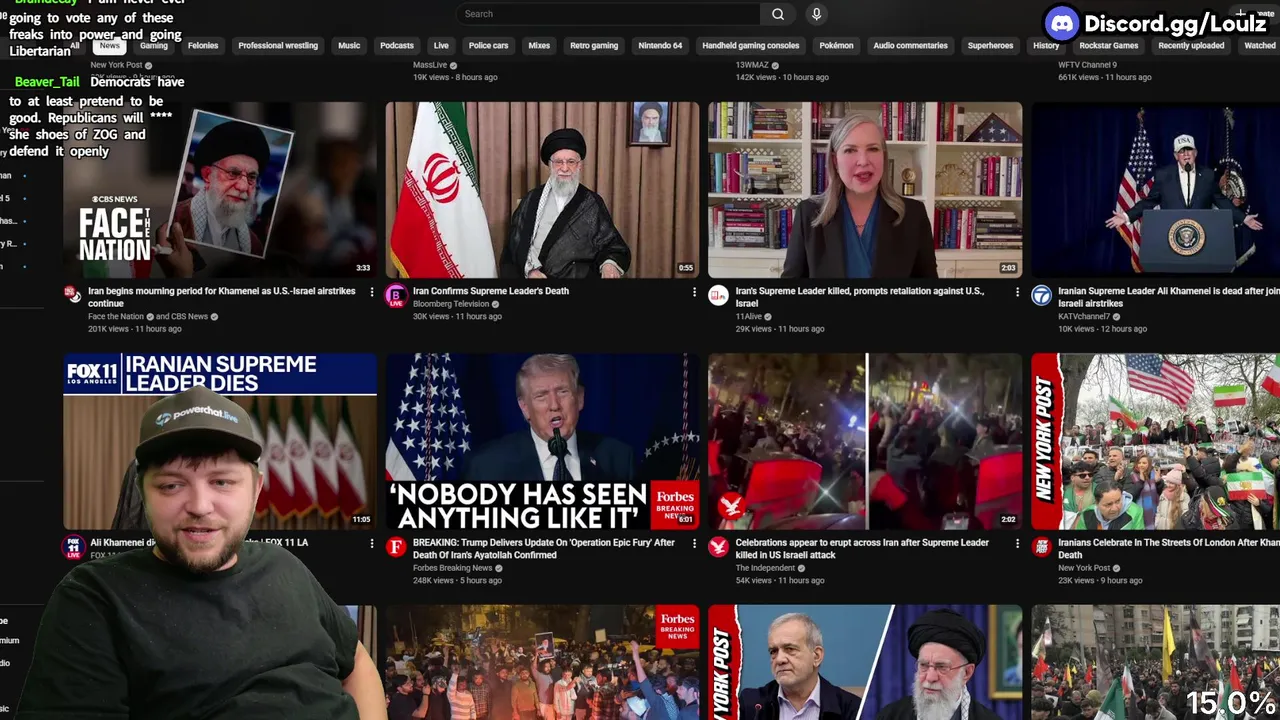Open more options for Iran begins mourning video
1280x720 pixels.
coord(372,292)
